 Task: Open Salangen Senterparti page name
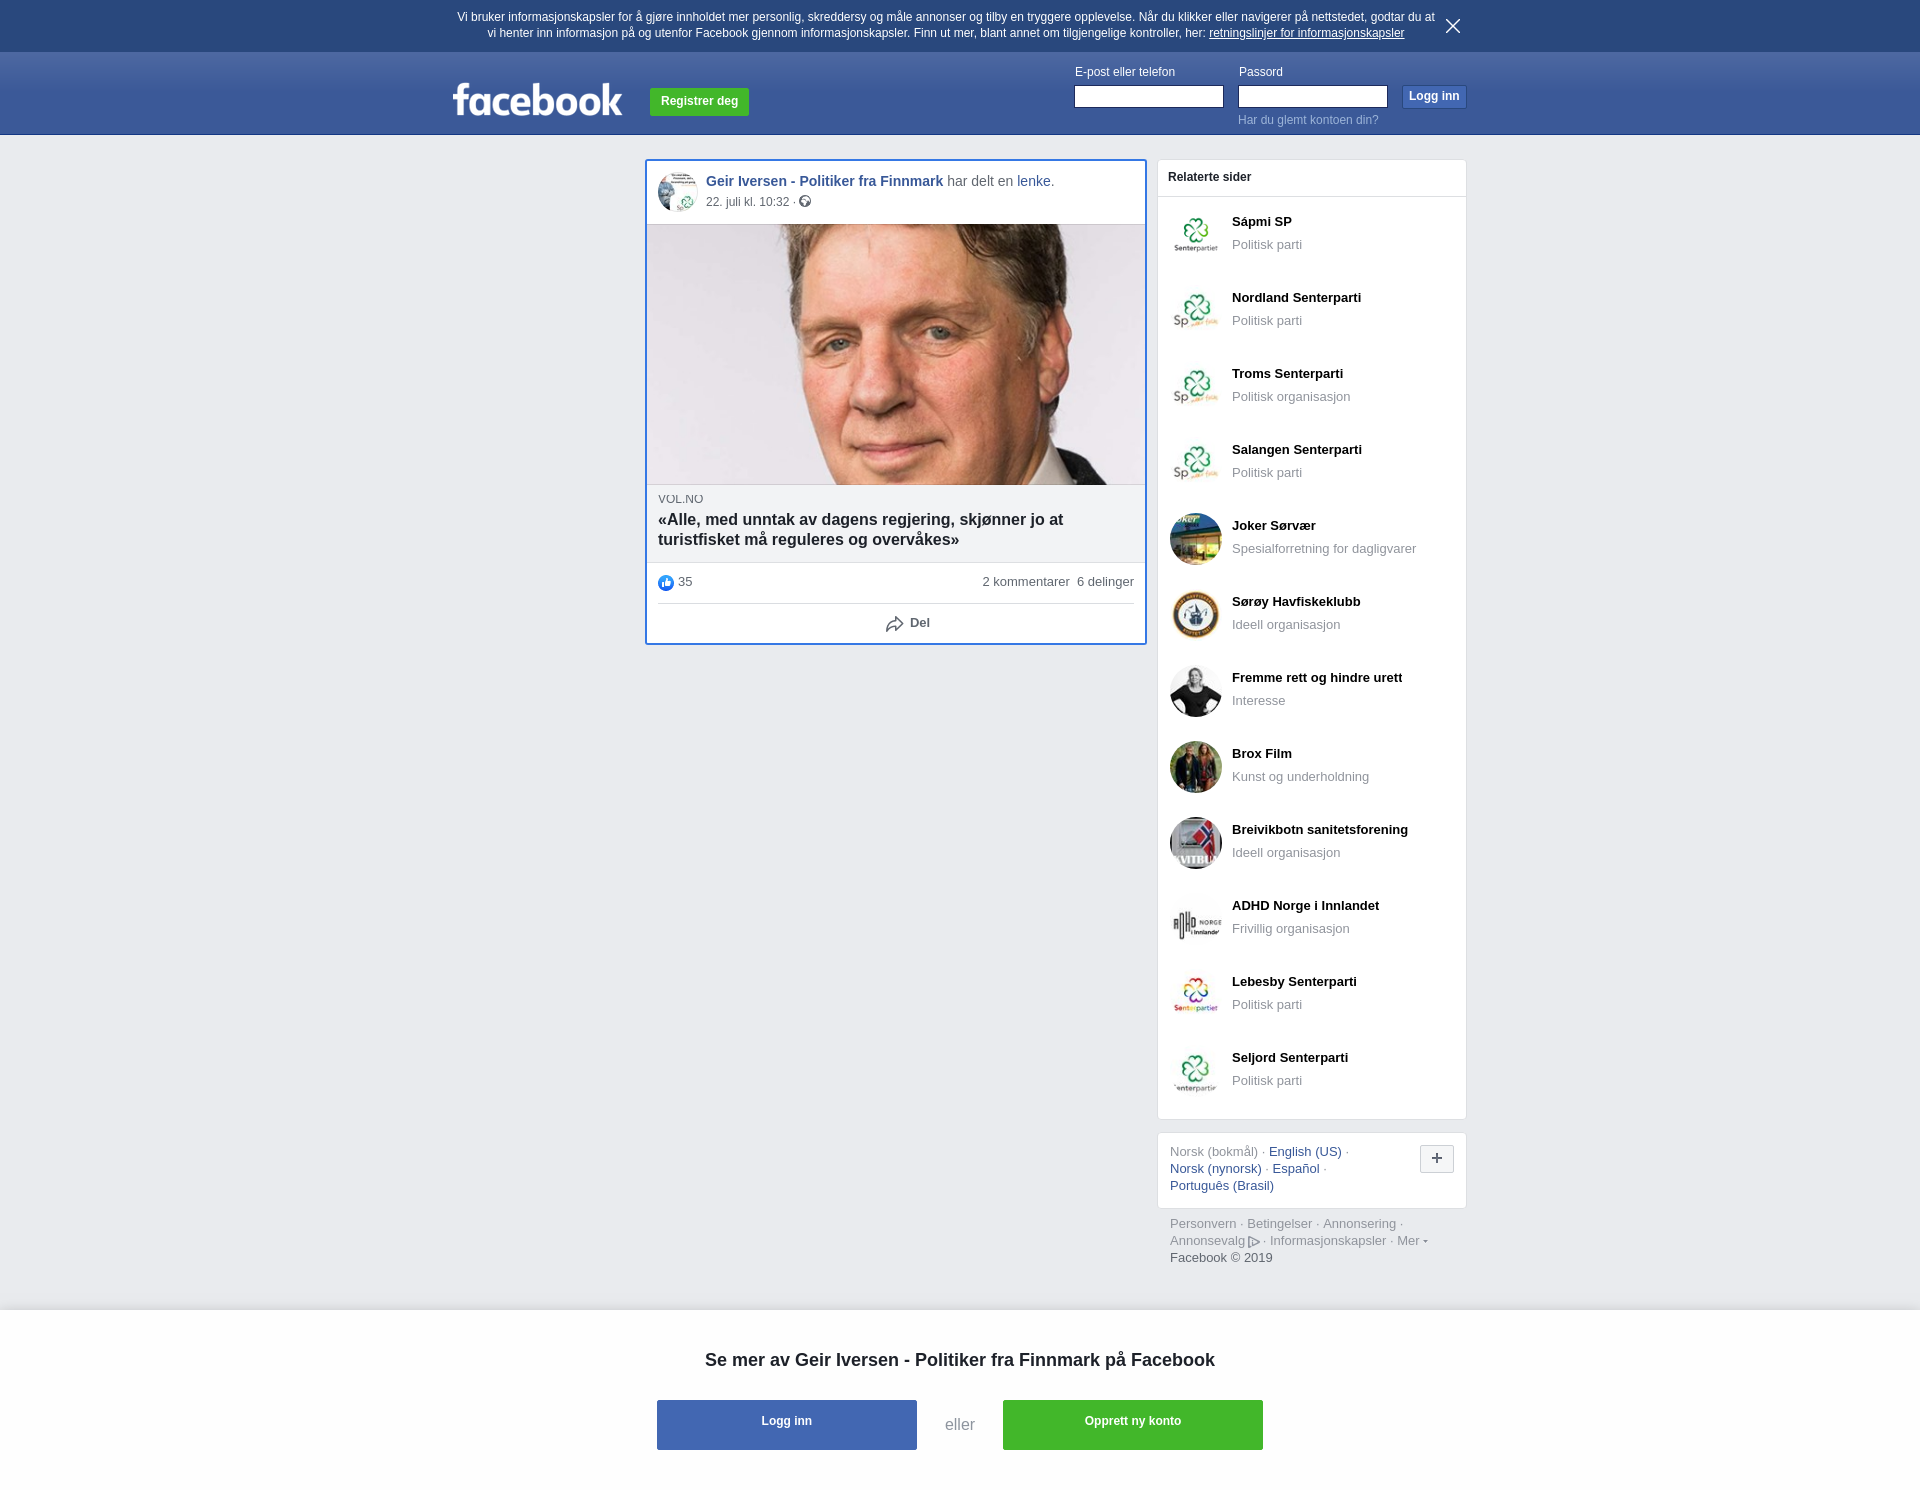[x=1296, y=450]
